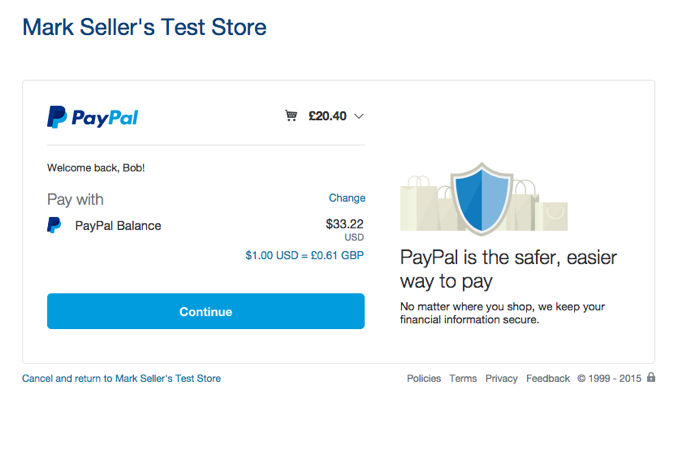
Task: Click the safer, easier way to pay headline
Action: (508, 268)
